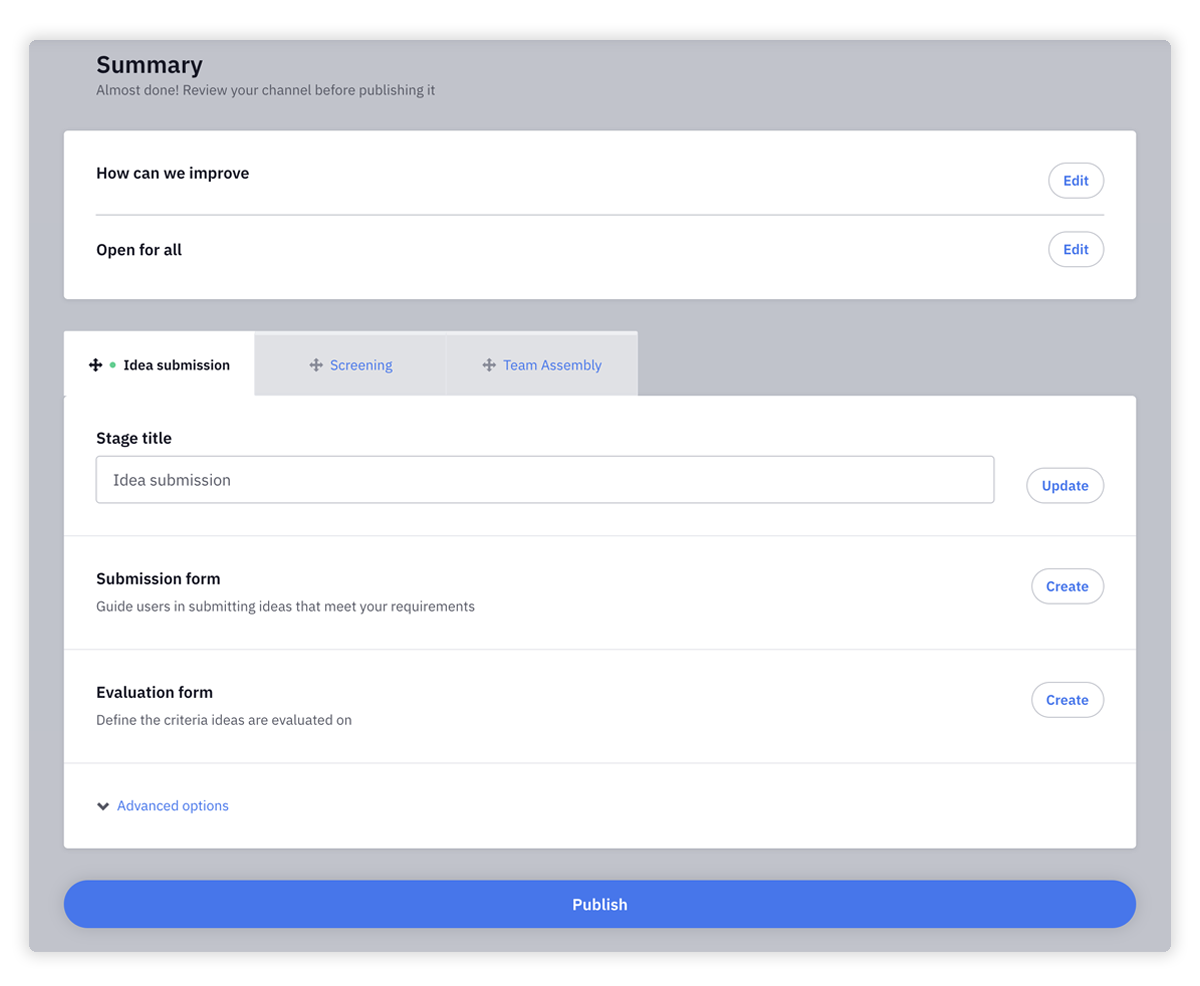The width and height of the screenshot is (1200, 986).
Task: Create an Evaluation form
Action: [x=1067, y=700]
